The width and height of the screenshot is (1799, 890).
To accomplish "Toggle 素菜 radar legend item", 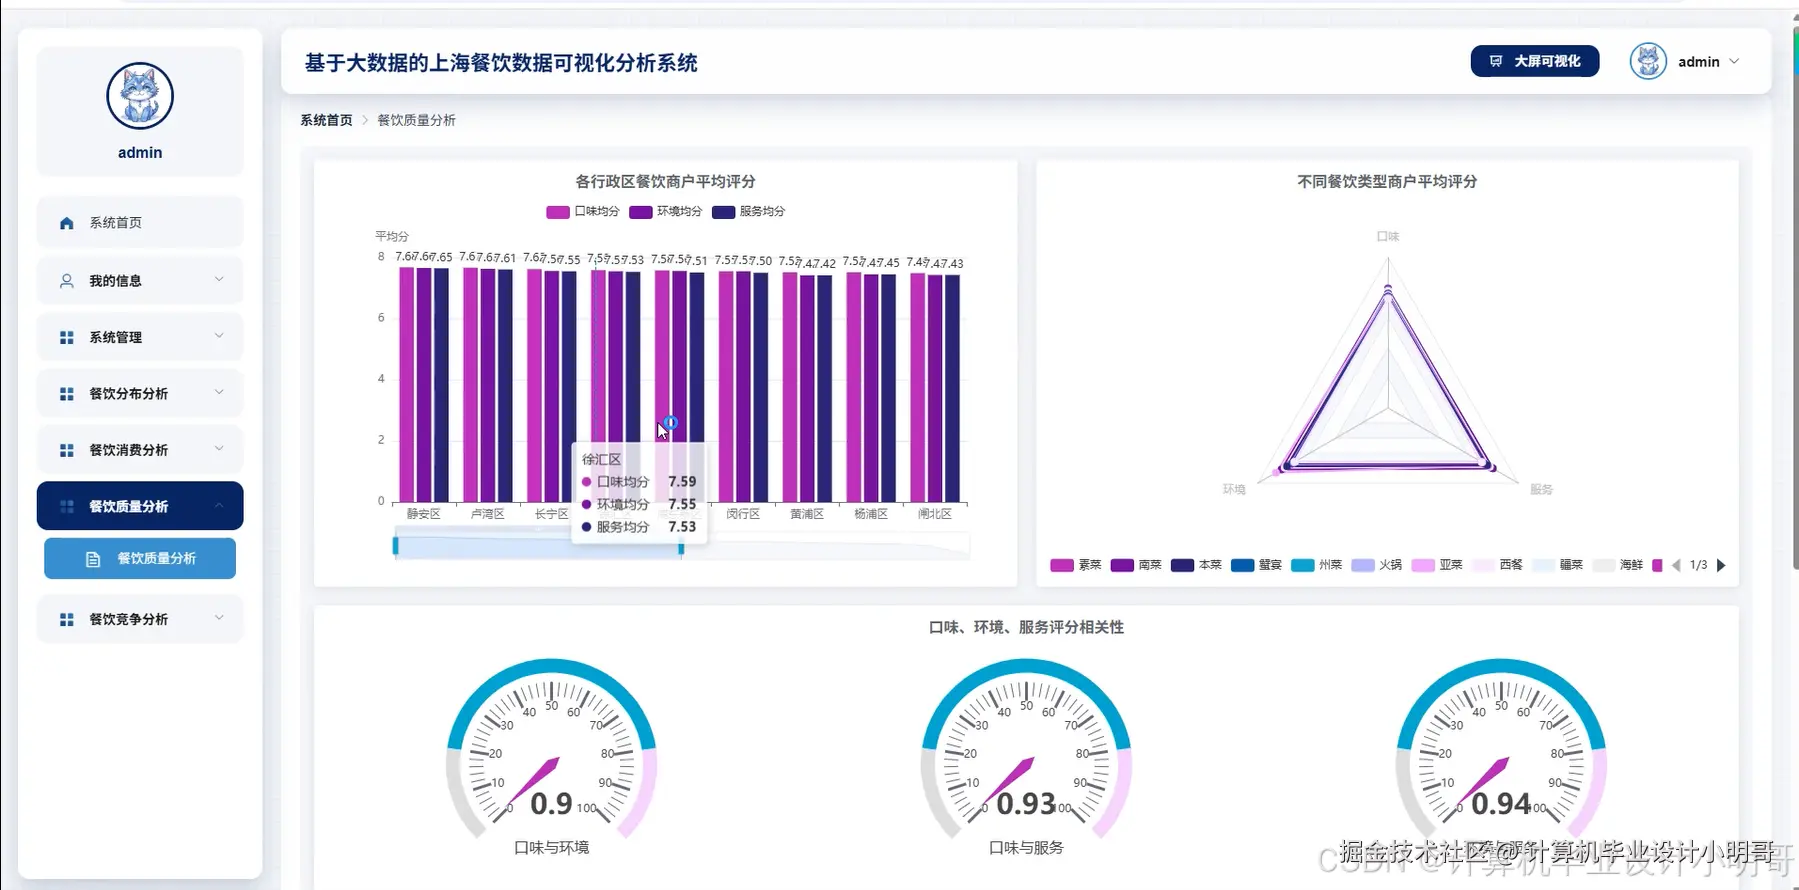I will pos(1075,565).
